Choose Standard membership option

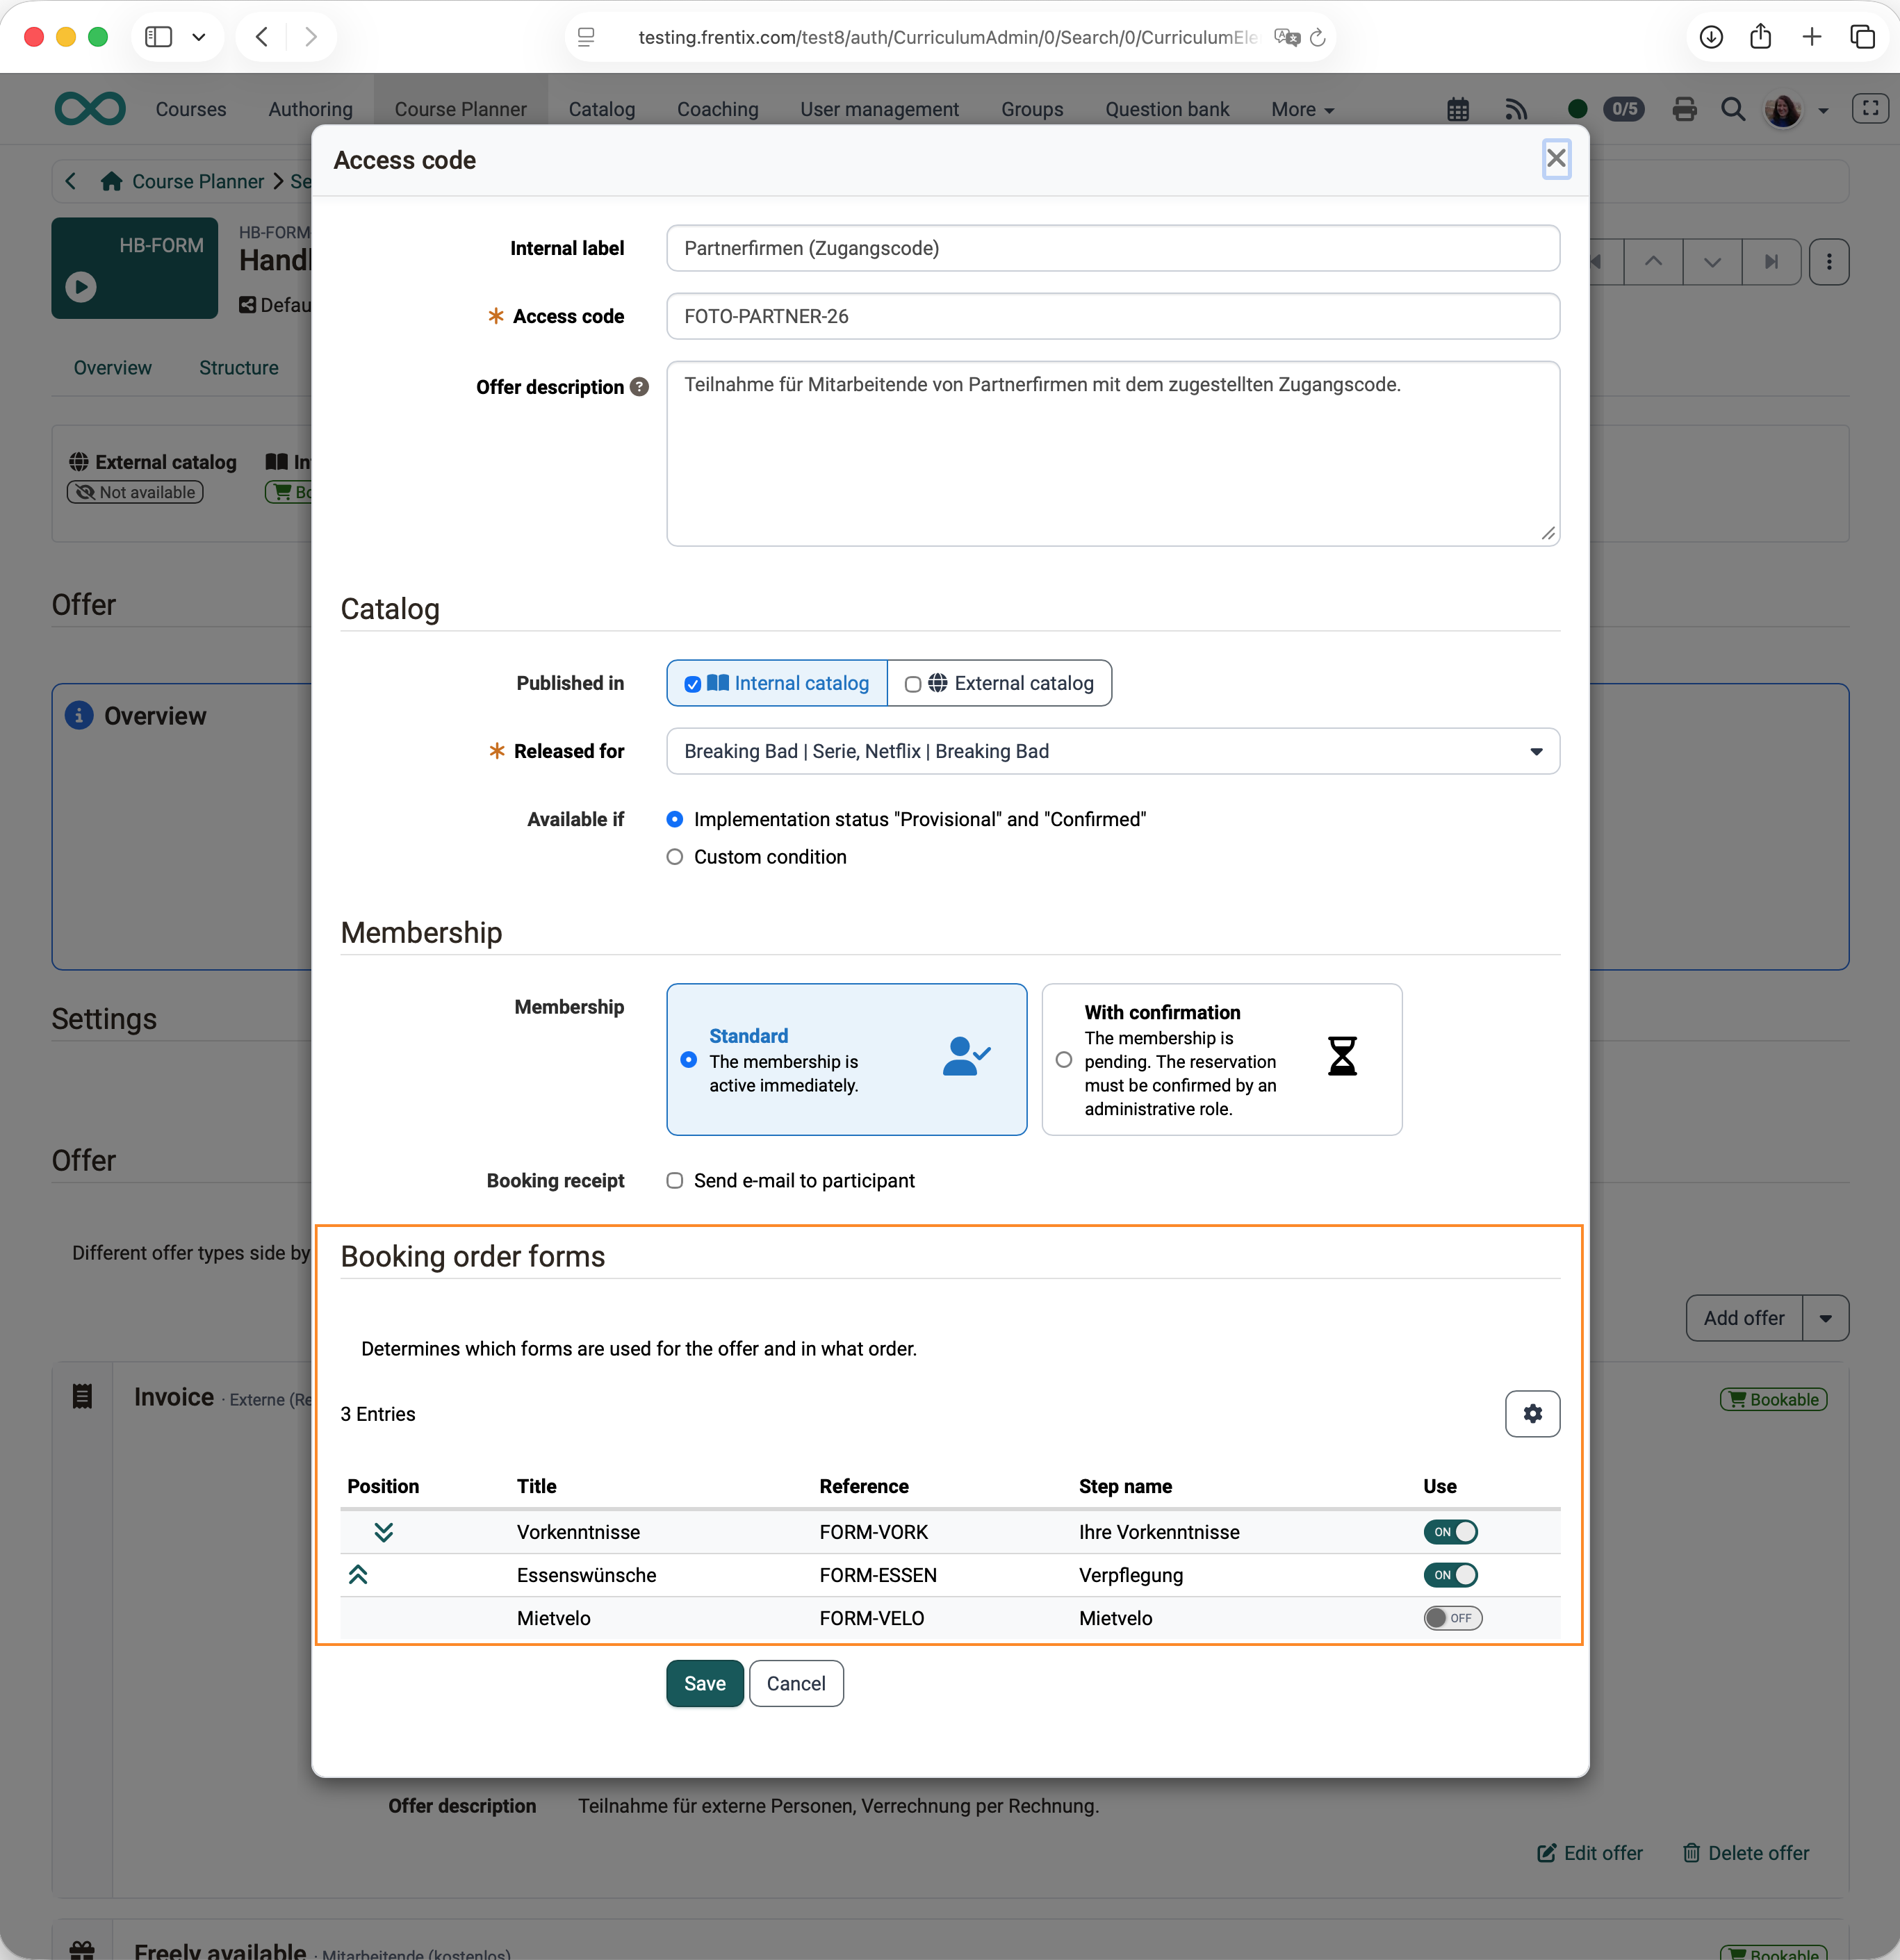click(846, 1059)
